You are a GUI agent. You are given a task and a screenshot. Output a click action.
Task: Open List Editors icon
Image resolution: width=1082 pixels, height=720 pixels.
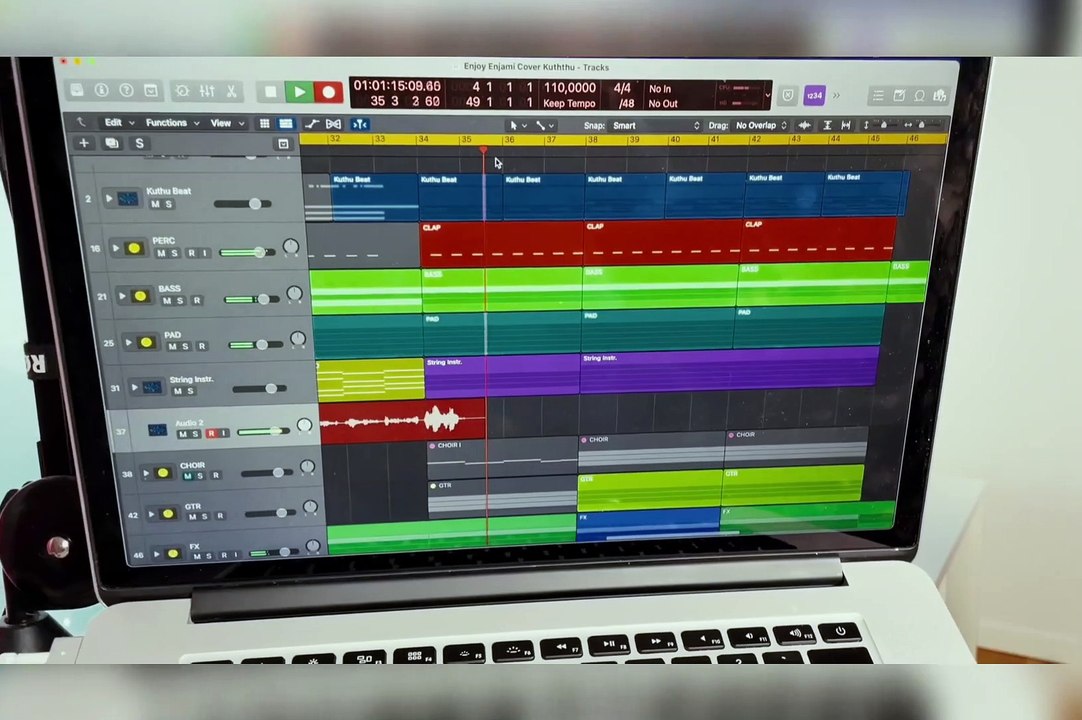coord(878,96)
